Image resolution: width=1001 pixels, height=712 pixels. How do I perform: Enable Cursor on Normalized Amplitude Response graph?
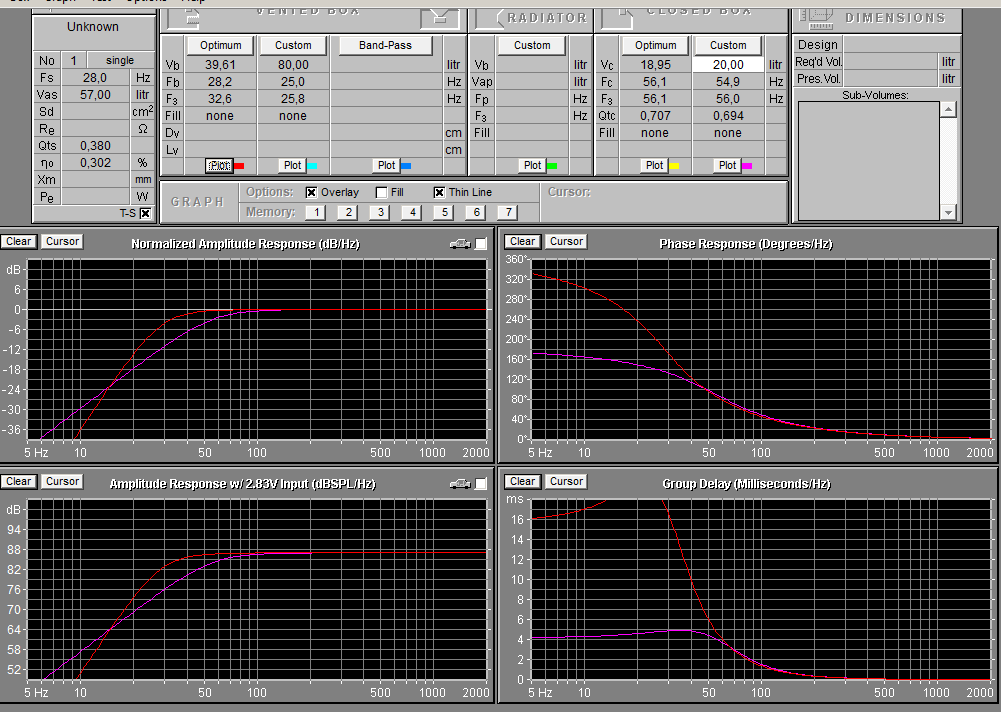[62, 241]
